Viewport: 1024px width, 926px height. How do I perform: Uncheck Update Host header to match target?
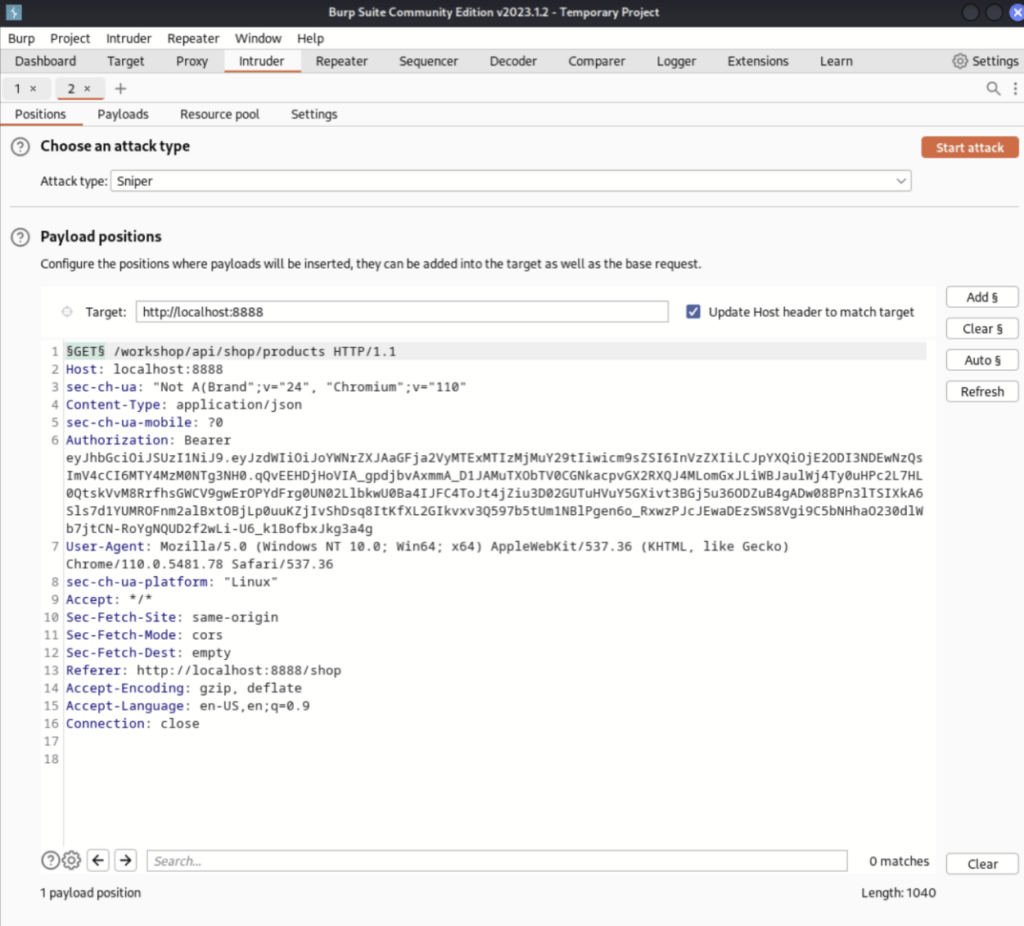(693, 311)
